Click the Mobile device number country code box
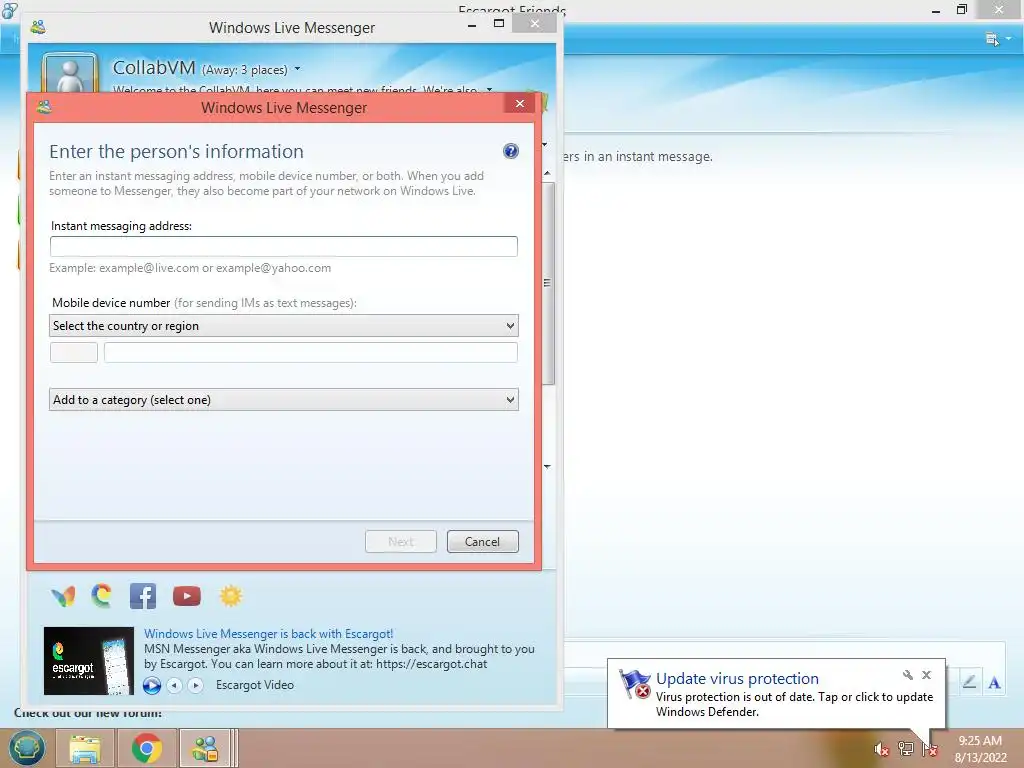 point(74,353)
